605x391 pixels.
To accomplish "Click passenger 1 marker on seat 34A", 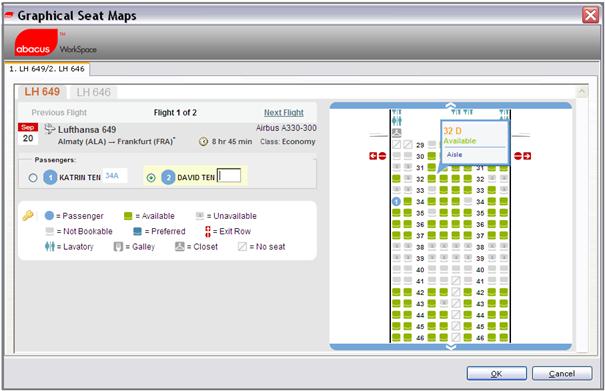I will 396,201.
